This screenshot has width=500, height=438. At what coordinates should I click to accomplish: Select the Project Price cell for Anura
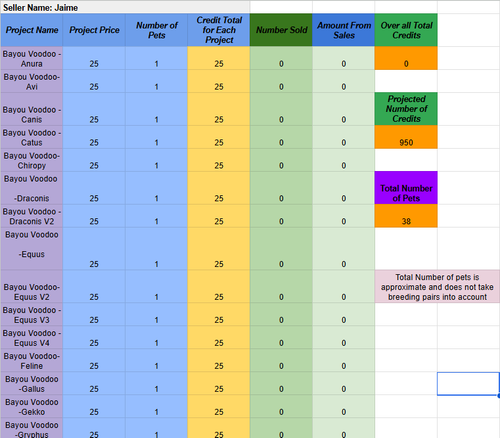(94, 58)
